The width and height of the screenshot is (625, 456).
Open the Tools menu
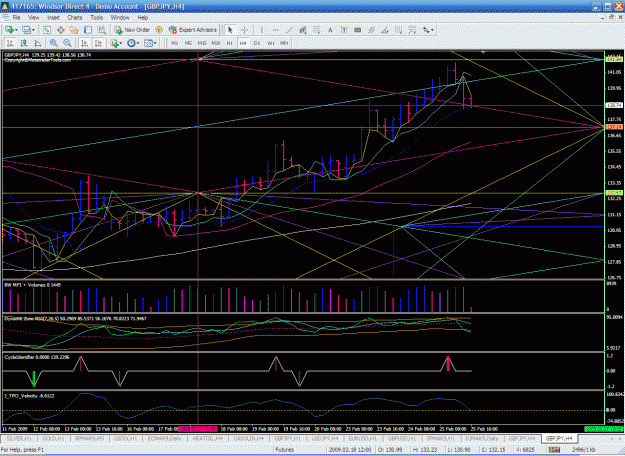click(96, 18)
